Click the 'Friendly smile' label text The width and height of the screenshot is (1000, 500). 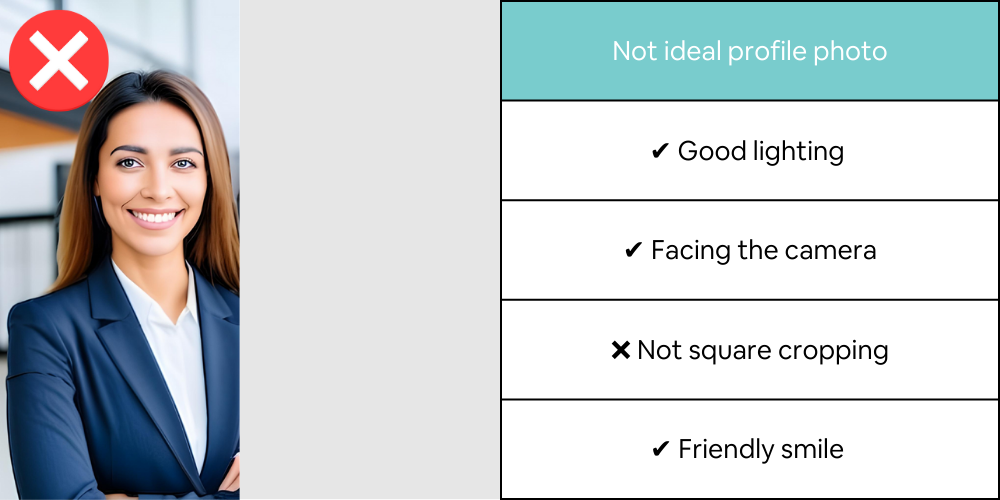coord(761,450)
